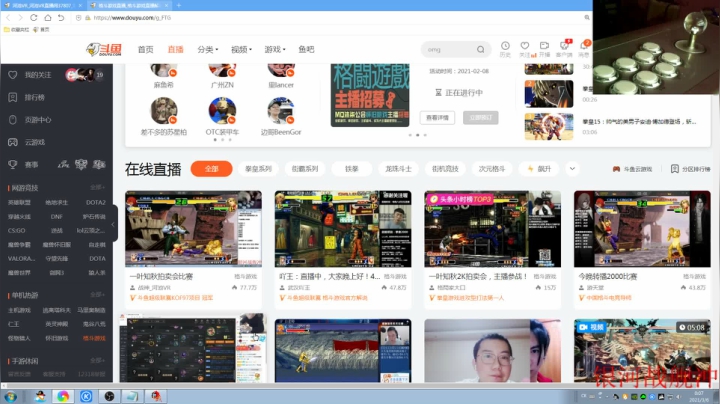
Task: Open the 格鬥遊戲 主播招募 banner
Action: (370, 95)
